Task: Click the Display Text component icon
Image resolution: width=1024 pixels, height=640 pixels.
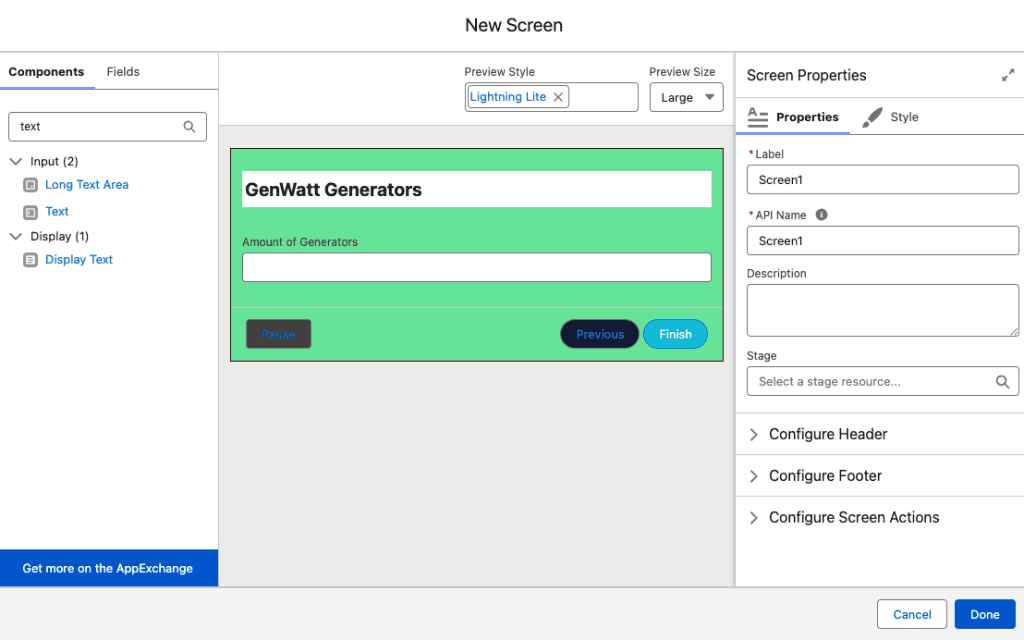Action: point(30,260)
